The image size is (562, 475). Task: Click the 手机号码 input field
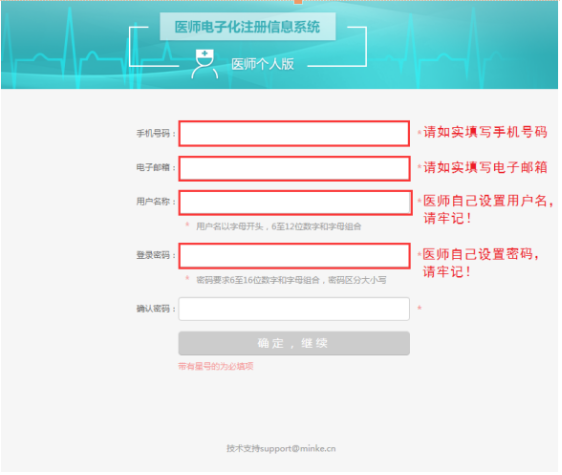click(294, 133)
